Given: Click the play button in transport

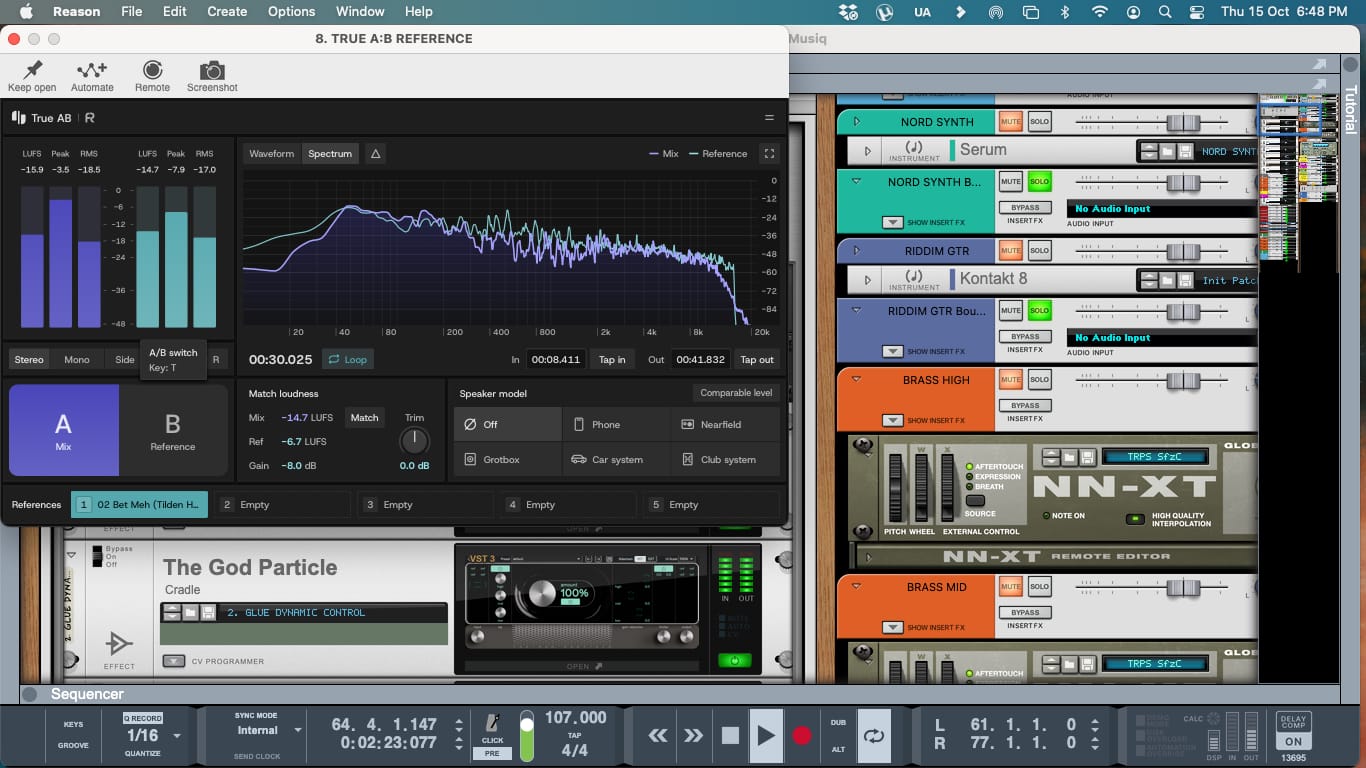Looking at the screenshot, I should pyautogui.click(x=766, y=736).
